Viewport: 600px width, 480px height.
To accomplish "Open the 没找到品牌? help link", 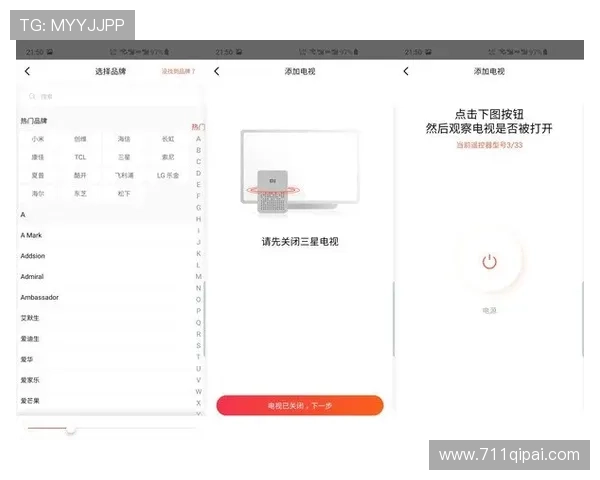I will coord(178,71).
